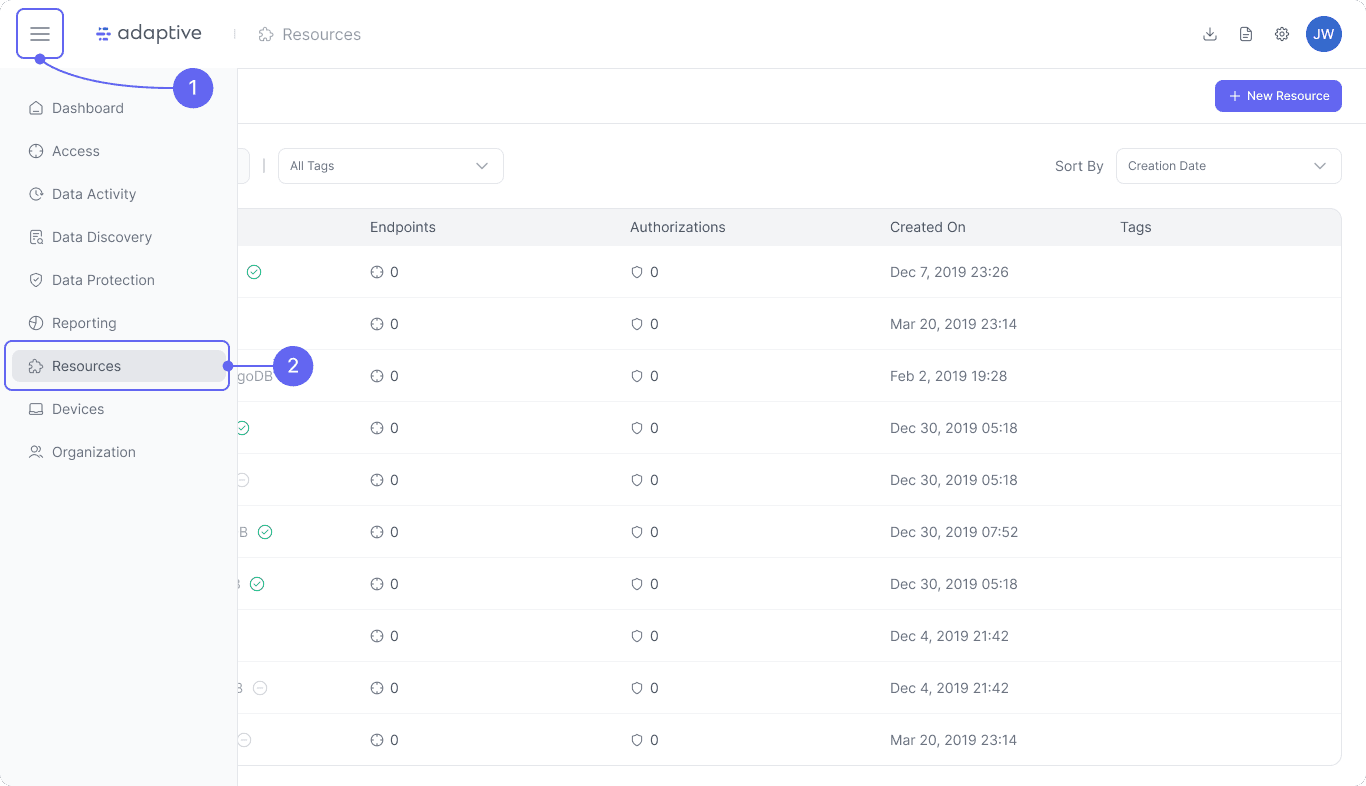Open the Creation Date sort dropdown
Image resolution: width=1366 pixels, height=786 pixels.
pos(1229,166)
